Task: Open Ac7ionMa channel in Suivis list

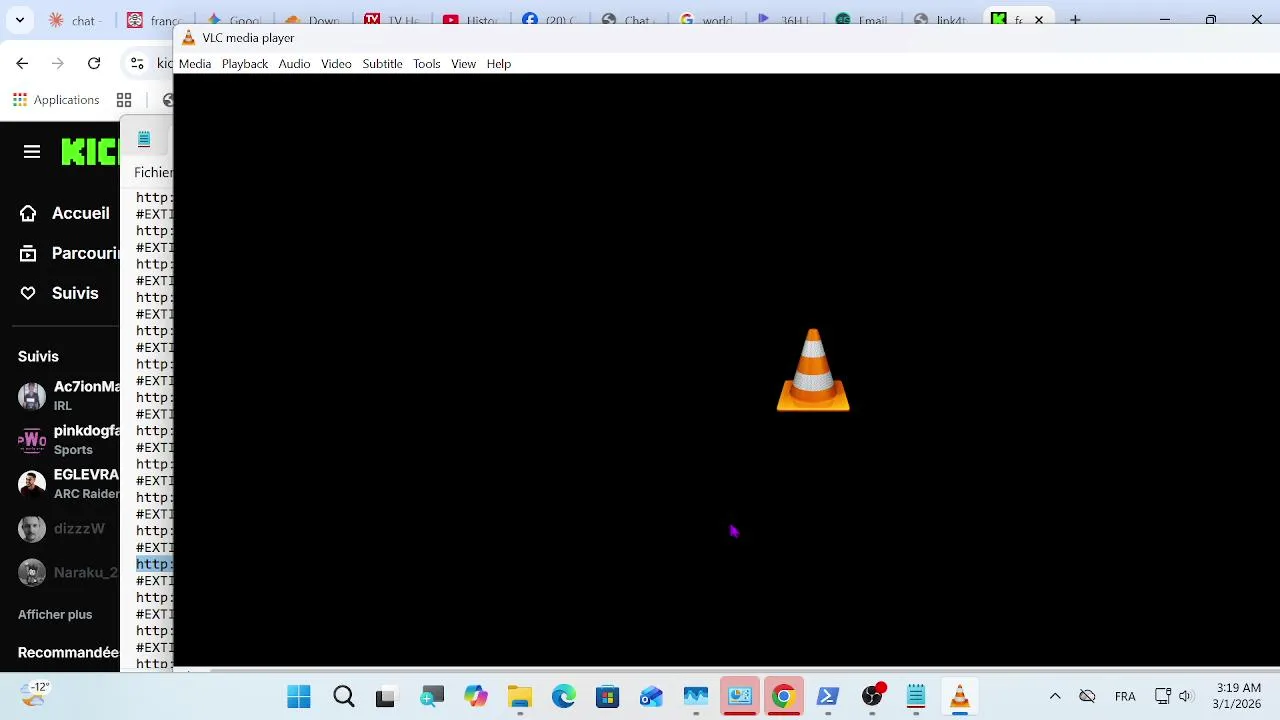Action: (68, 396)
